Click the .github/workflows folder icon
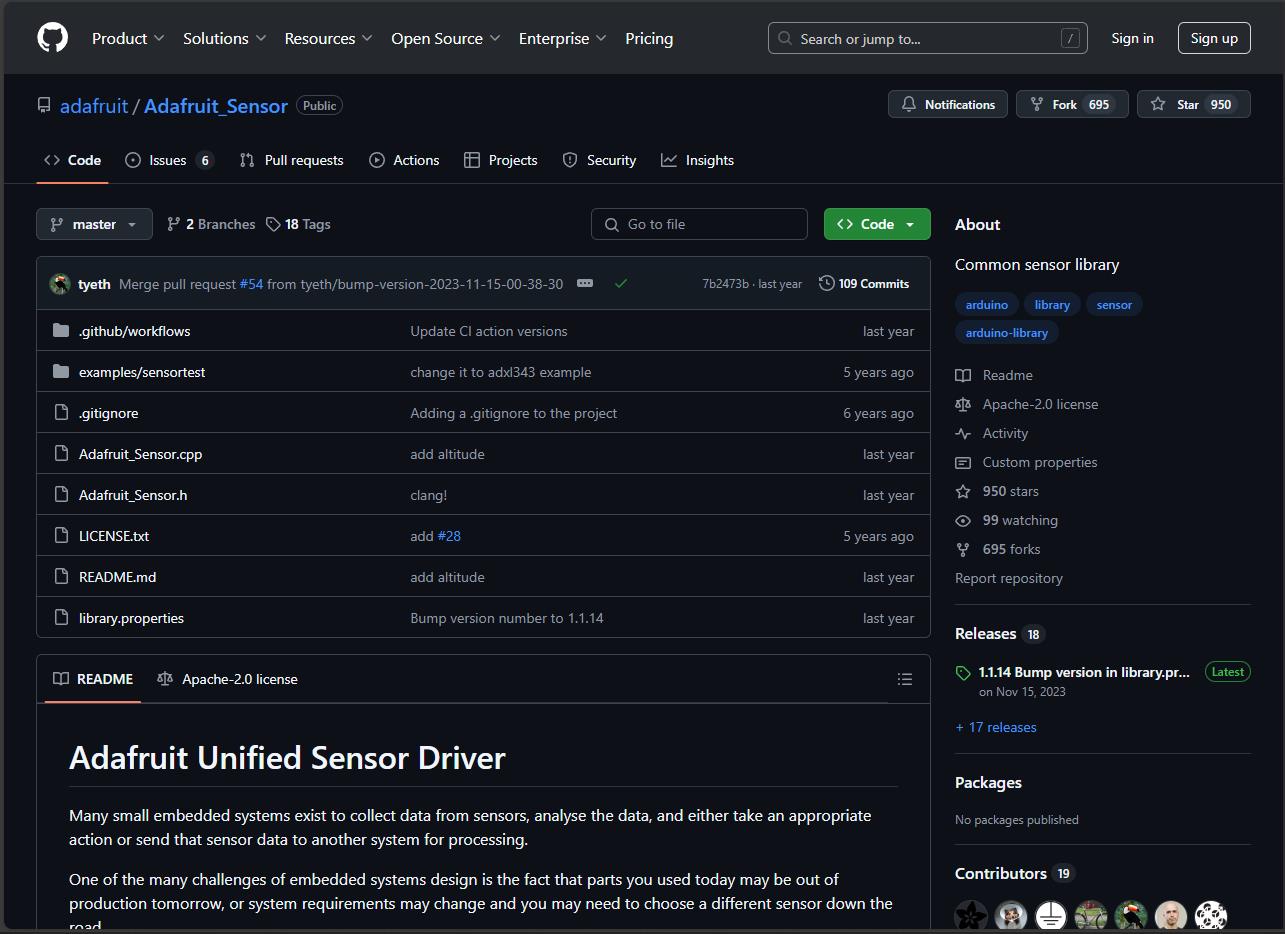 tap(61, 330)
